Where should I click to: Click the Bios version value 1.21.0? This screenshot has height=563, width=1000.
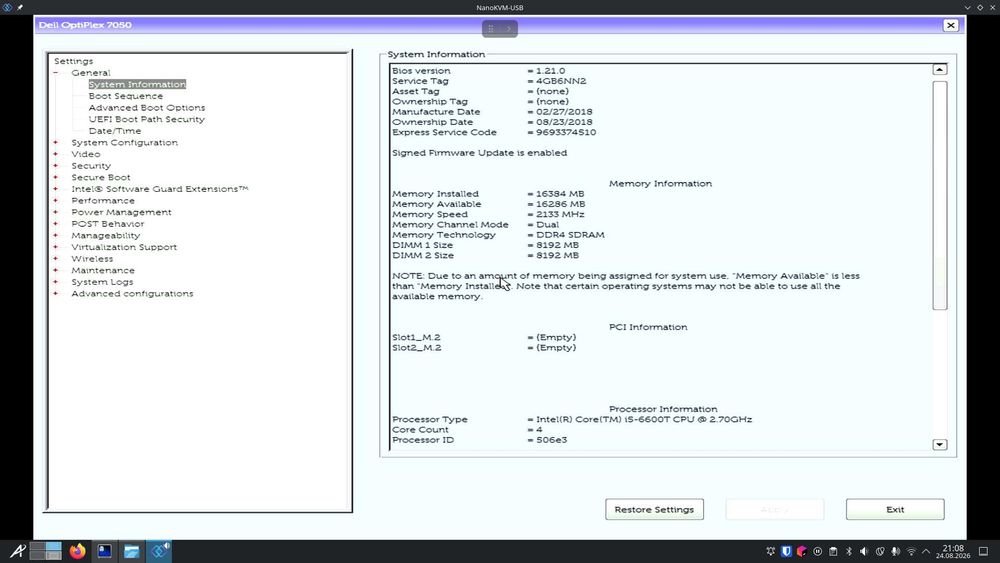[550, 71]
